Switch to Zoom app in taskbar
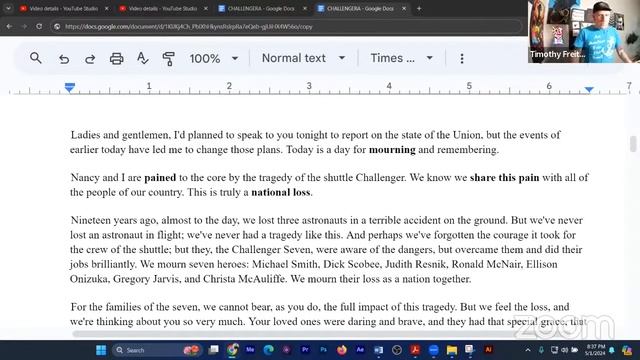The width and height of the screenshot is (640, 360). pyautogui.click(x=433, y=350)
